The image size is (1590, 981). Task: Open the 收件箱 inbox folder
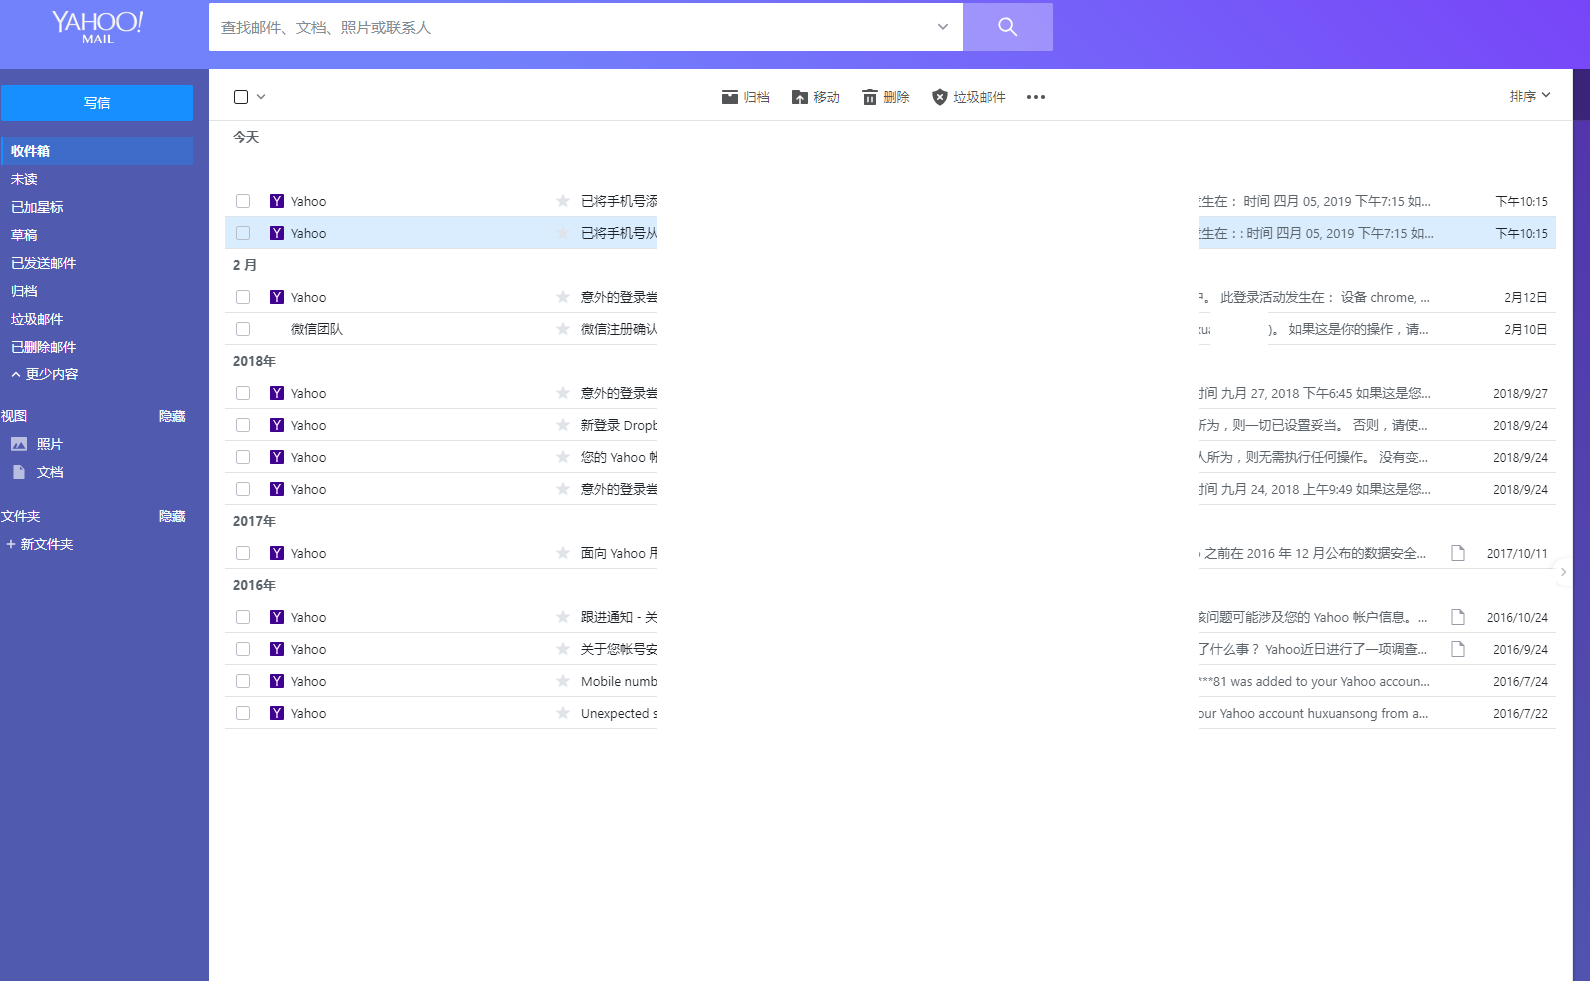(x=97, y=151)
